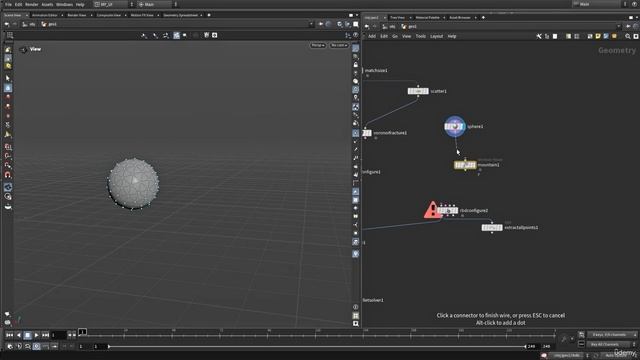This screenshot has height=360, width=640.
Task: Open the Tree View tab
Action: pyautogui.click(x=397, y=18)
